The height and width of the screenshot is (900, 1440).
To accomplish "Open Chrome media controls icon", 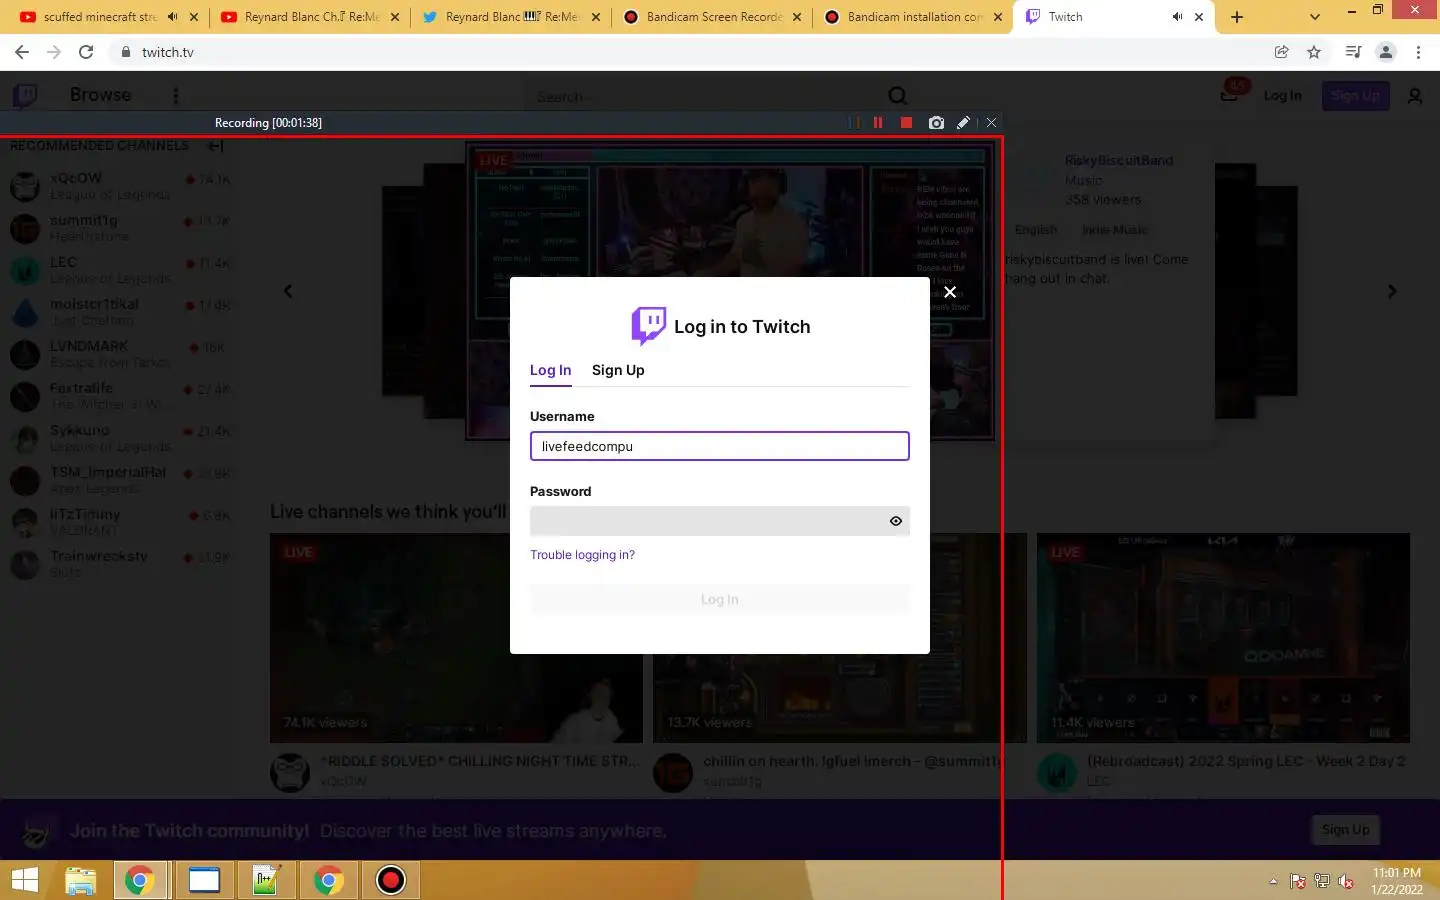I will (1353, 52).
